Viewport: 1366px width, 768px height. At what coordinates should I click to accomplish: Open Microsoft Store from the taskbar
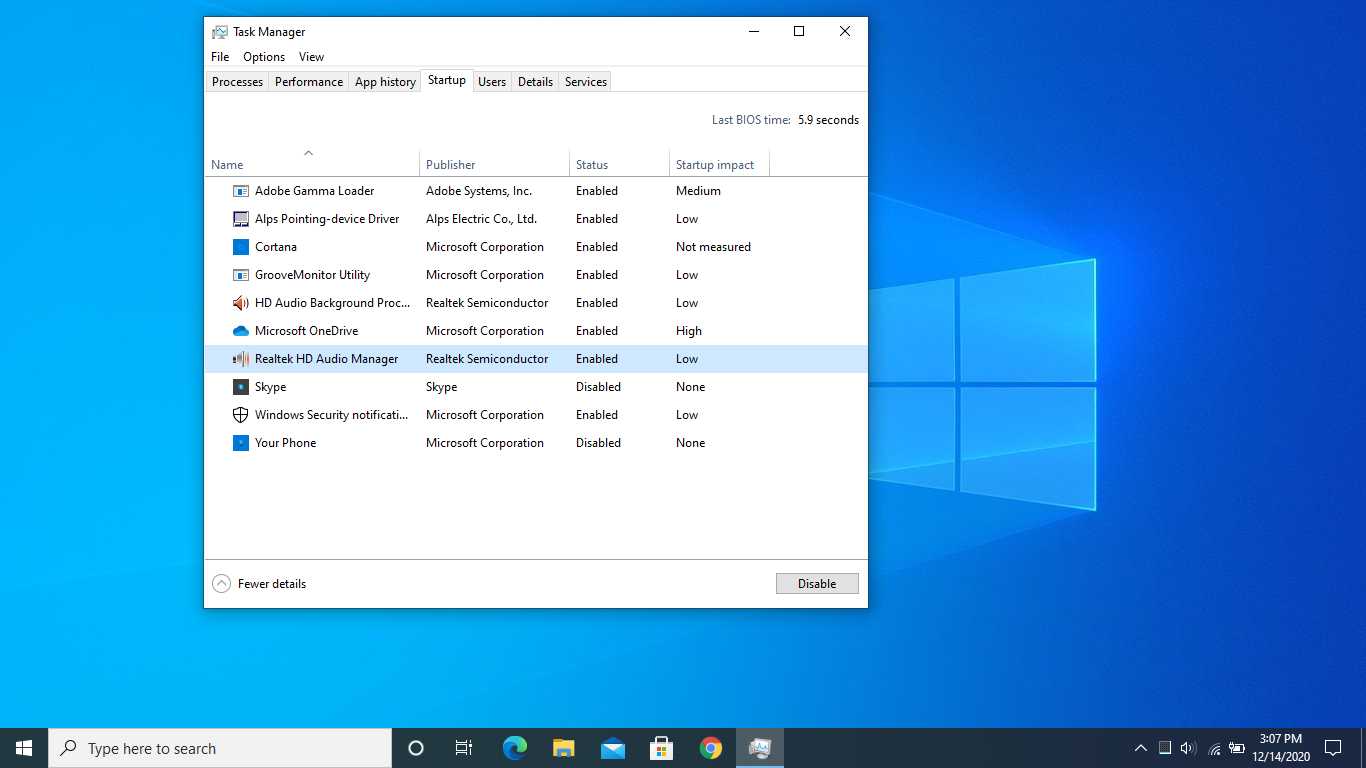(x=662, y=748)
